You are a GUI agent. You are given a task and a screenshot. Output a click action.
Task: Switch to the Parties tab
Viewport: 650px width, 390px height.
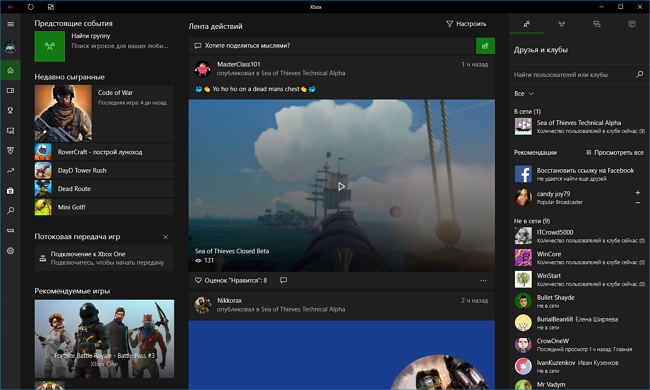click(x=562, y=24)
